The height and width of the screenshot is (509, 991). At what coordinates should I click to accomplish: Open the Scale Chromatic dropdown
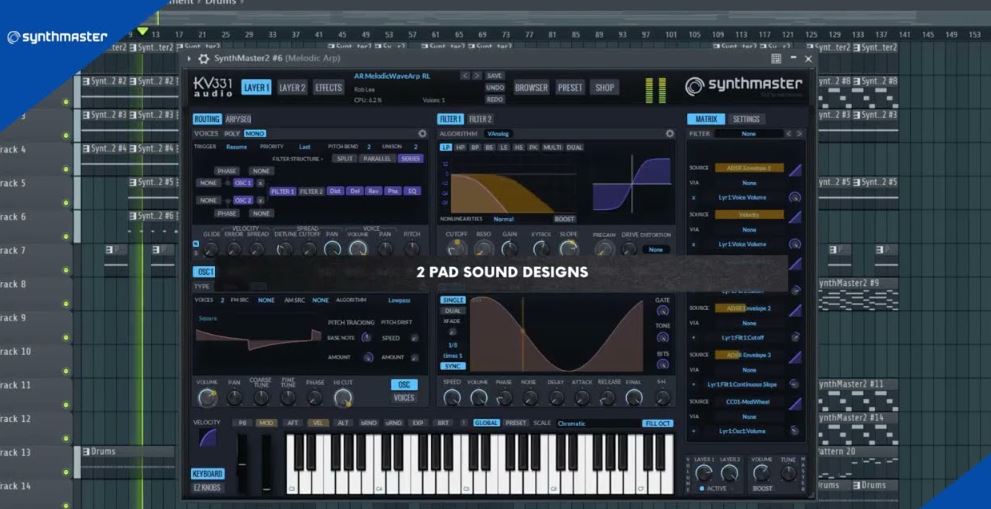click(597, 423)
